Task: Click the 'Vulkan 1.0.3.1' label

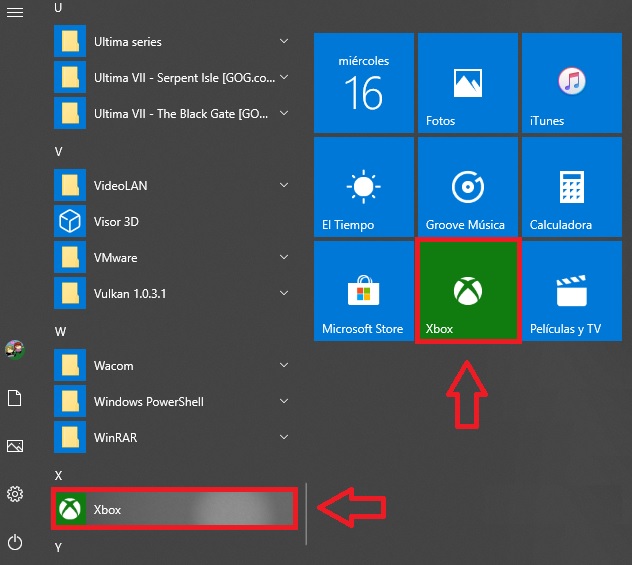Action: point(130,294)
